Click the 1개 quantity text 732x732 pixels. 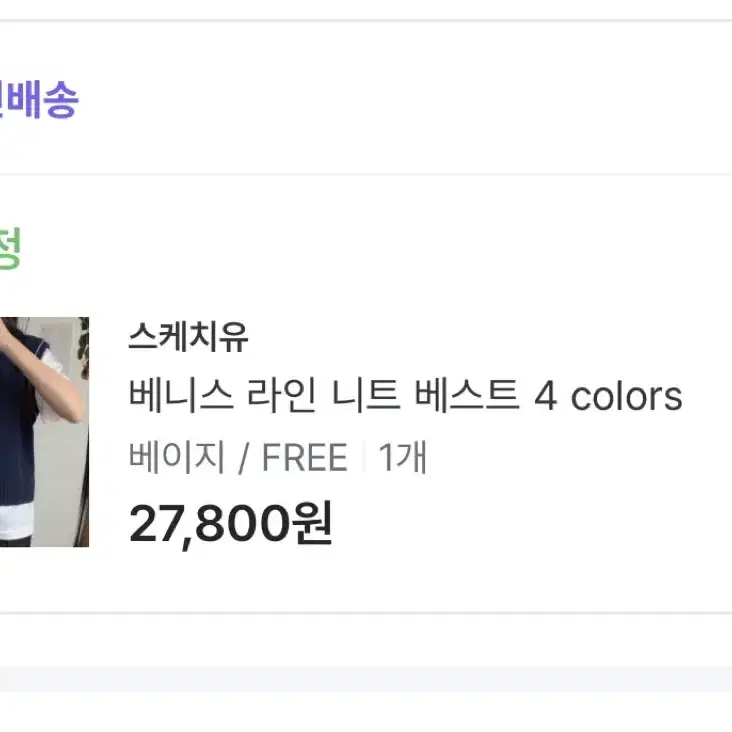coord(402,457)
